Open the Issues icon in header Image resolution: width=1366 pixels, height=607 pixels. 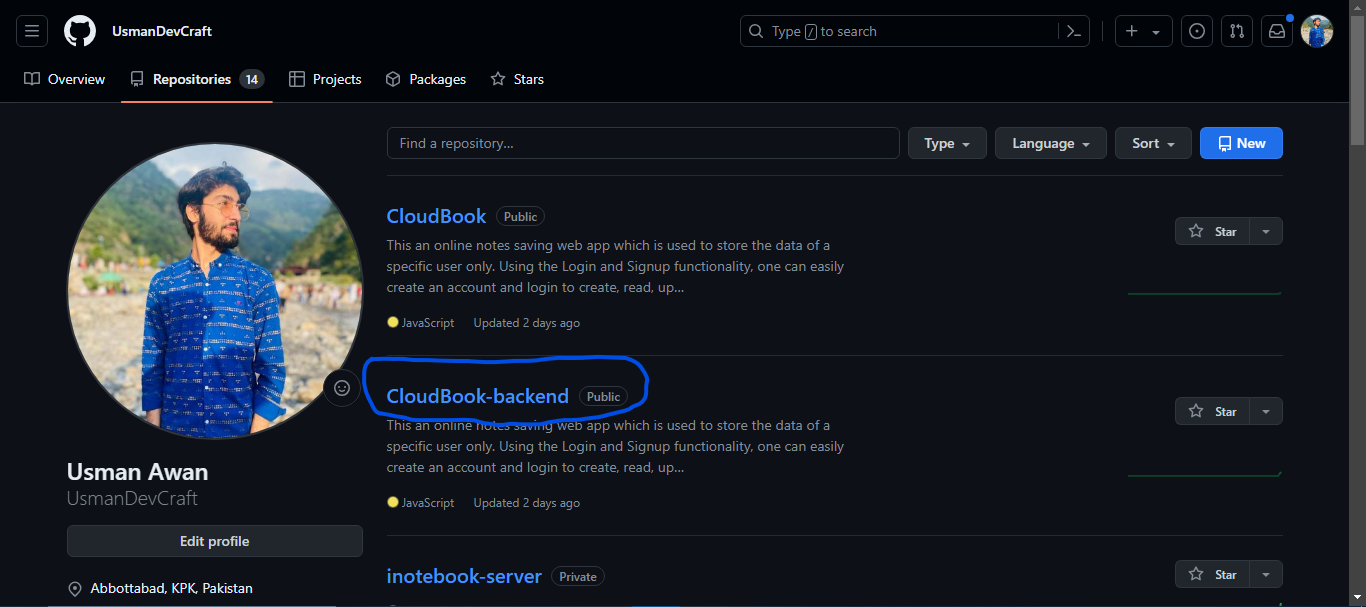pos(1196,31)
